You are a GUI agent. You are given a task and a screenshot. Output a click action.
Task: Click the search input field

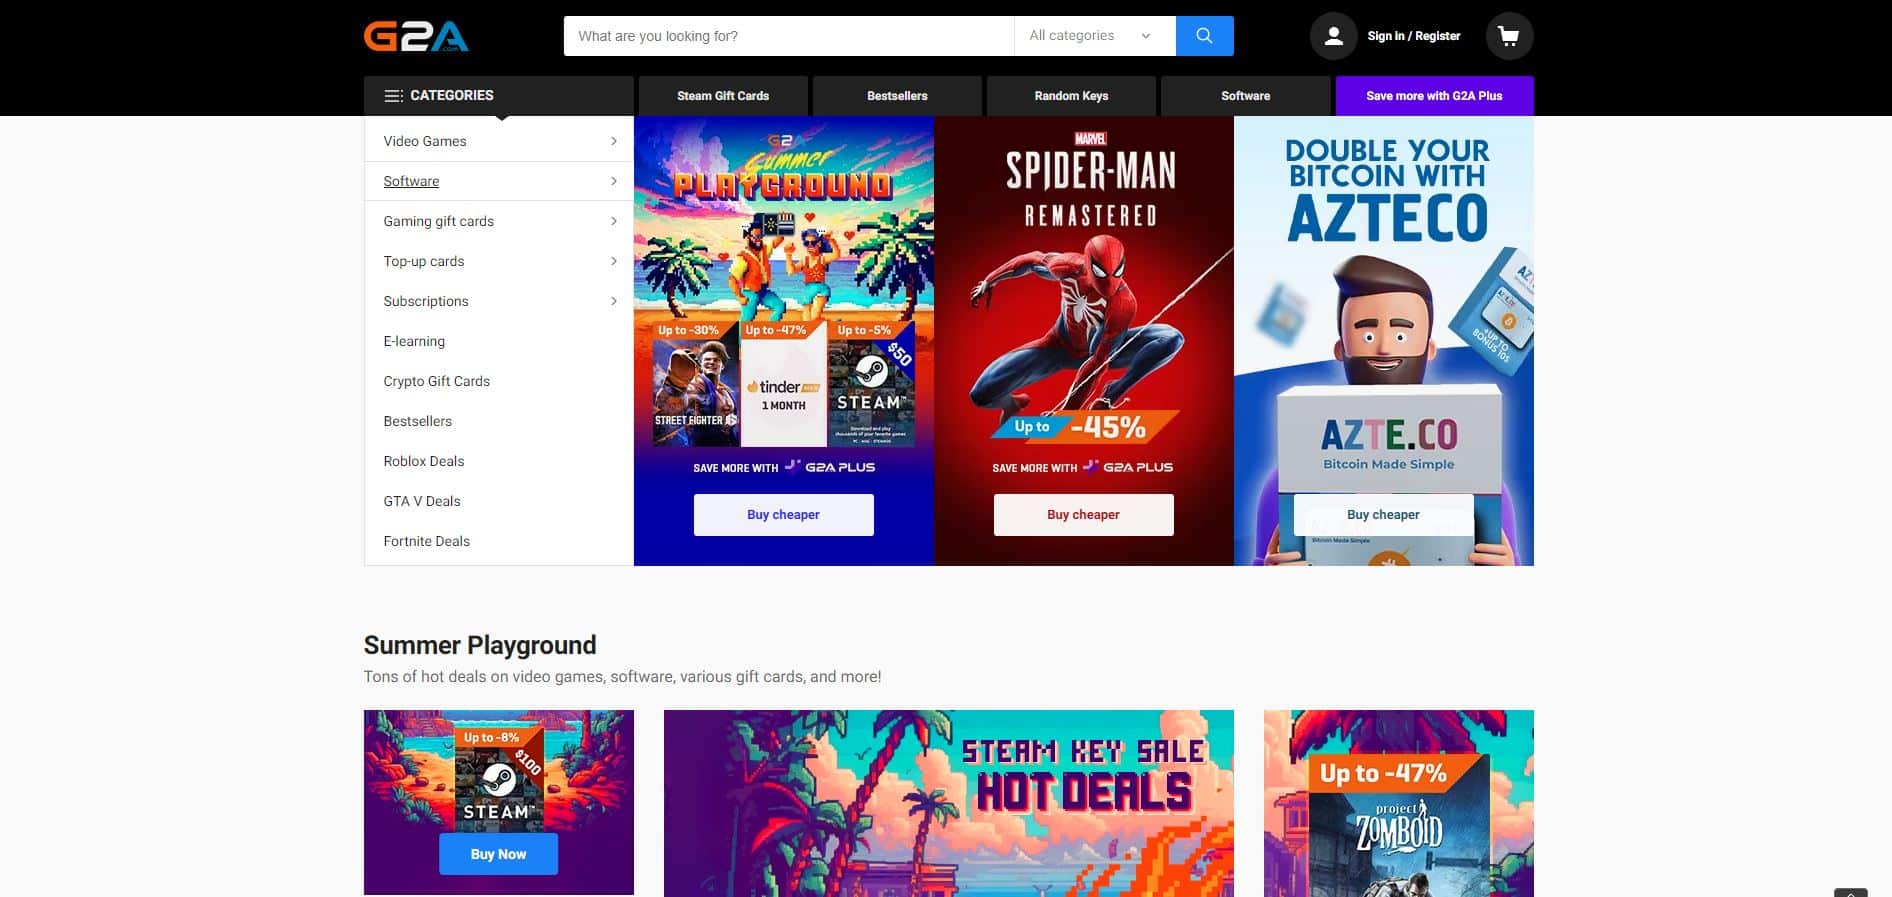(789, 36)
